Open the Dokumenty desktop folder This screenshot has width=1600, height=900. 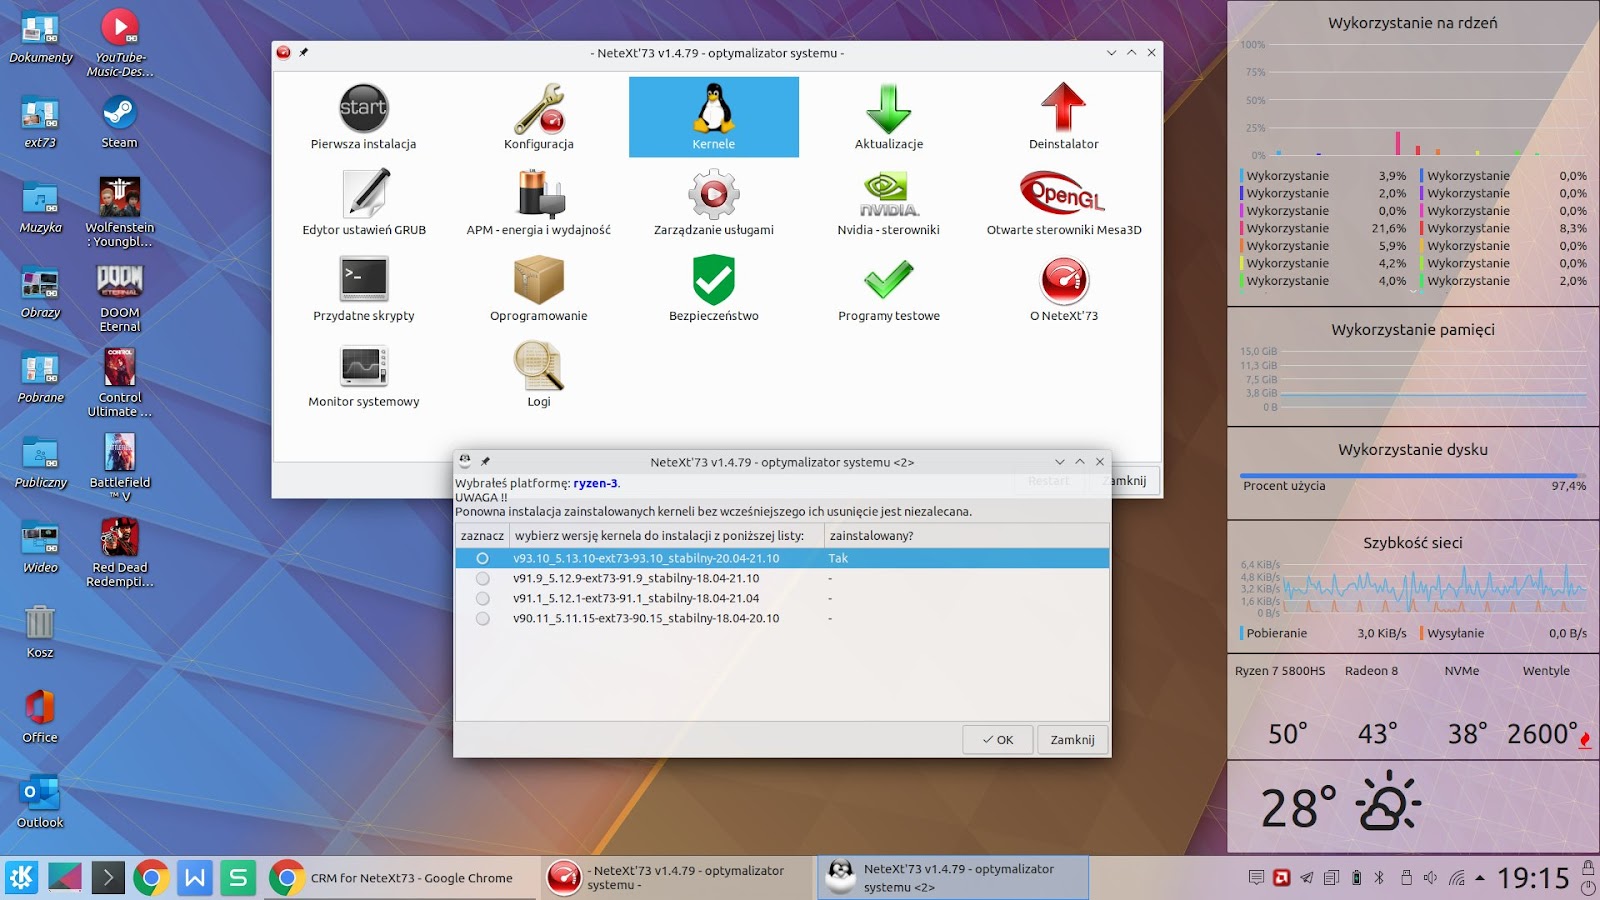(40, 37)
